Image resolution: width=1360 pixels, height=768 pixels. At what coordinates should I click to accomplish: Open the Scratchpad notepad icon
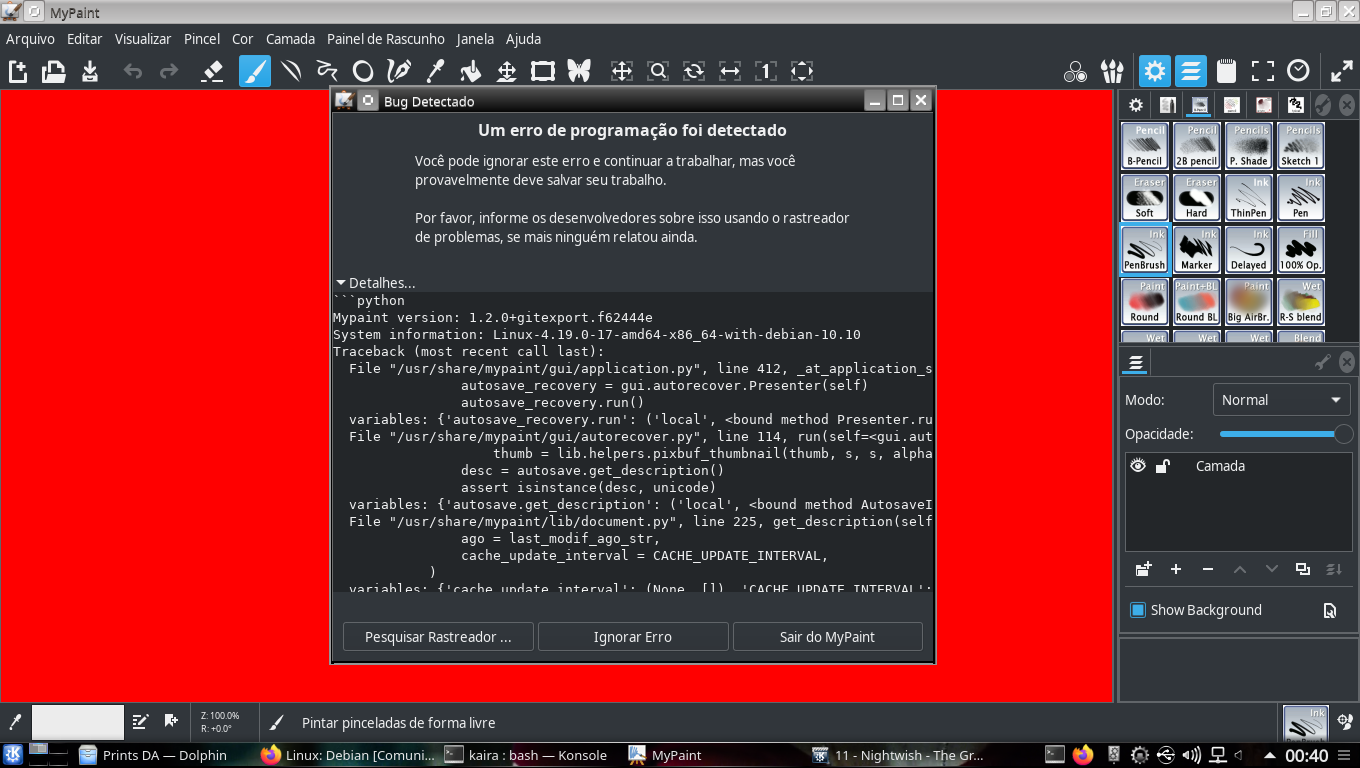(1227, 71)
